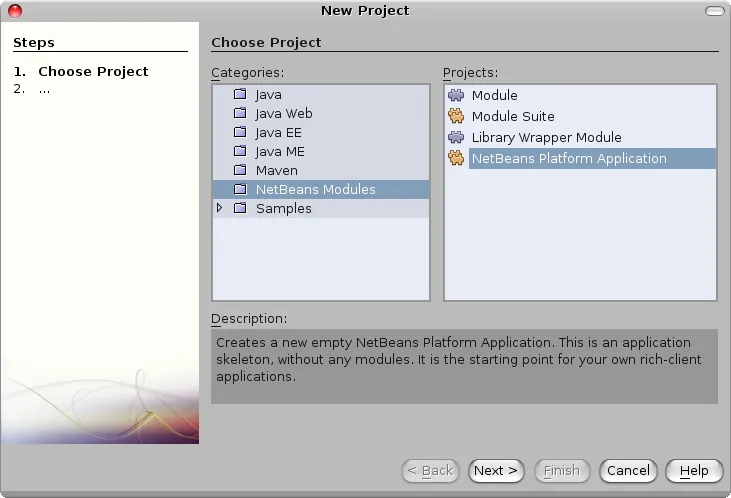Open Help for the wizard
The height and width of the screenshot is (498, 731).
pos(694,470)
